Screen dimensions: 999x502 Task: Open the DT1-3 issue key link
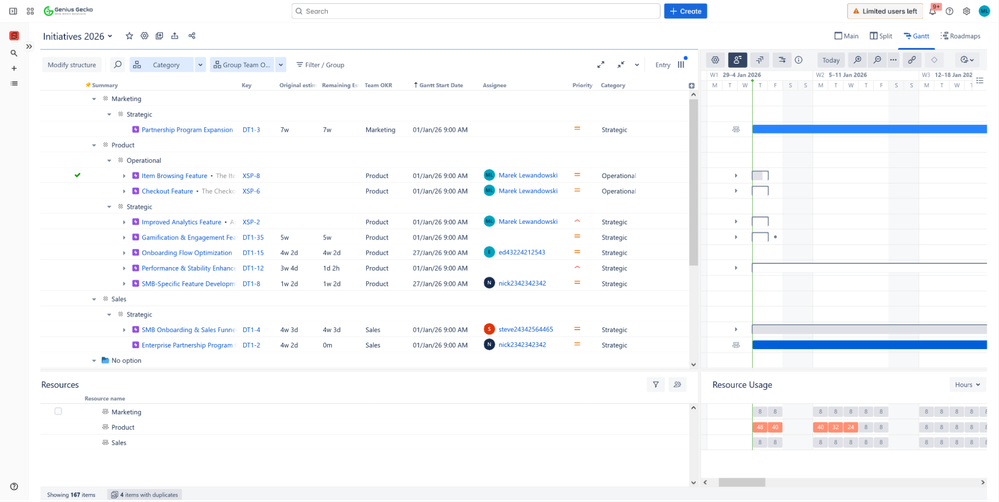[x=251, y=130]
